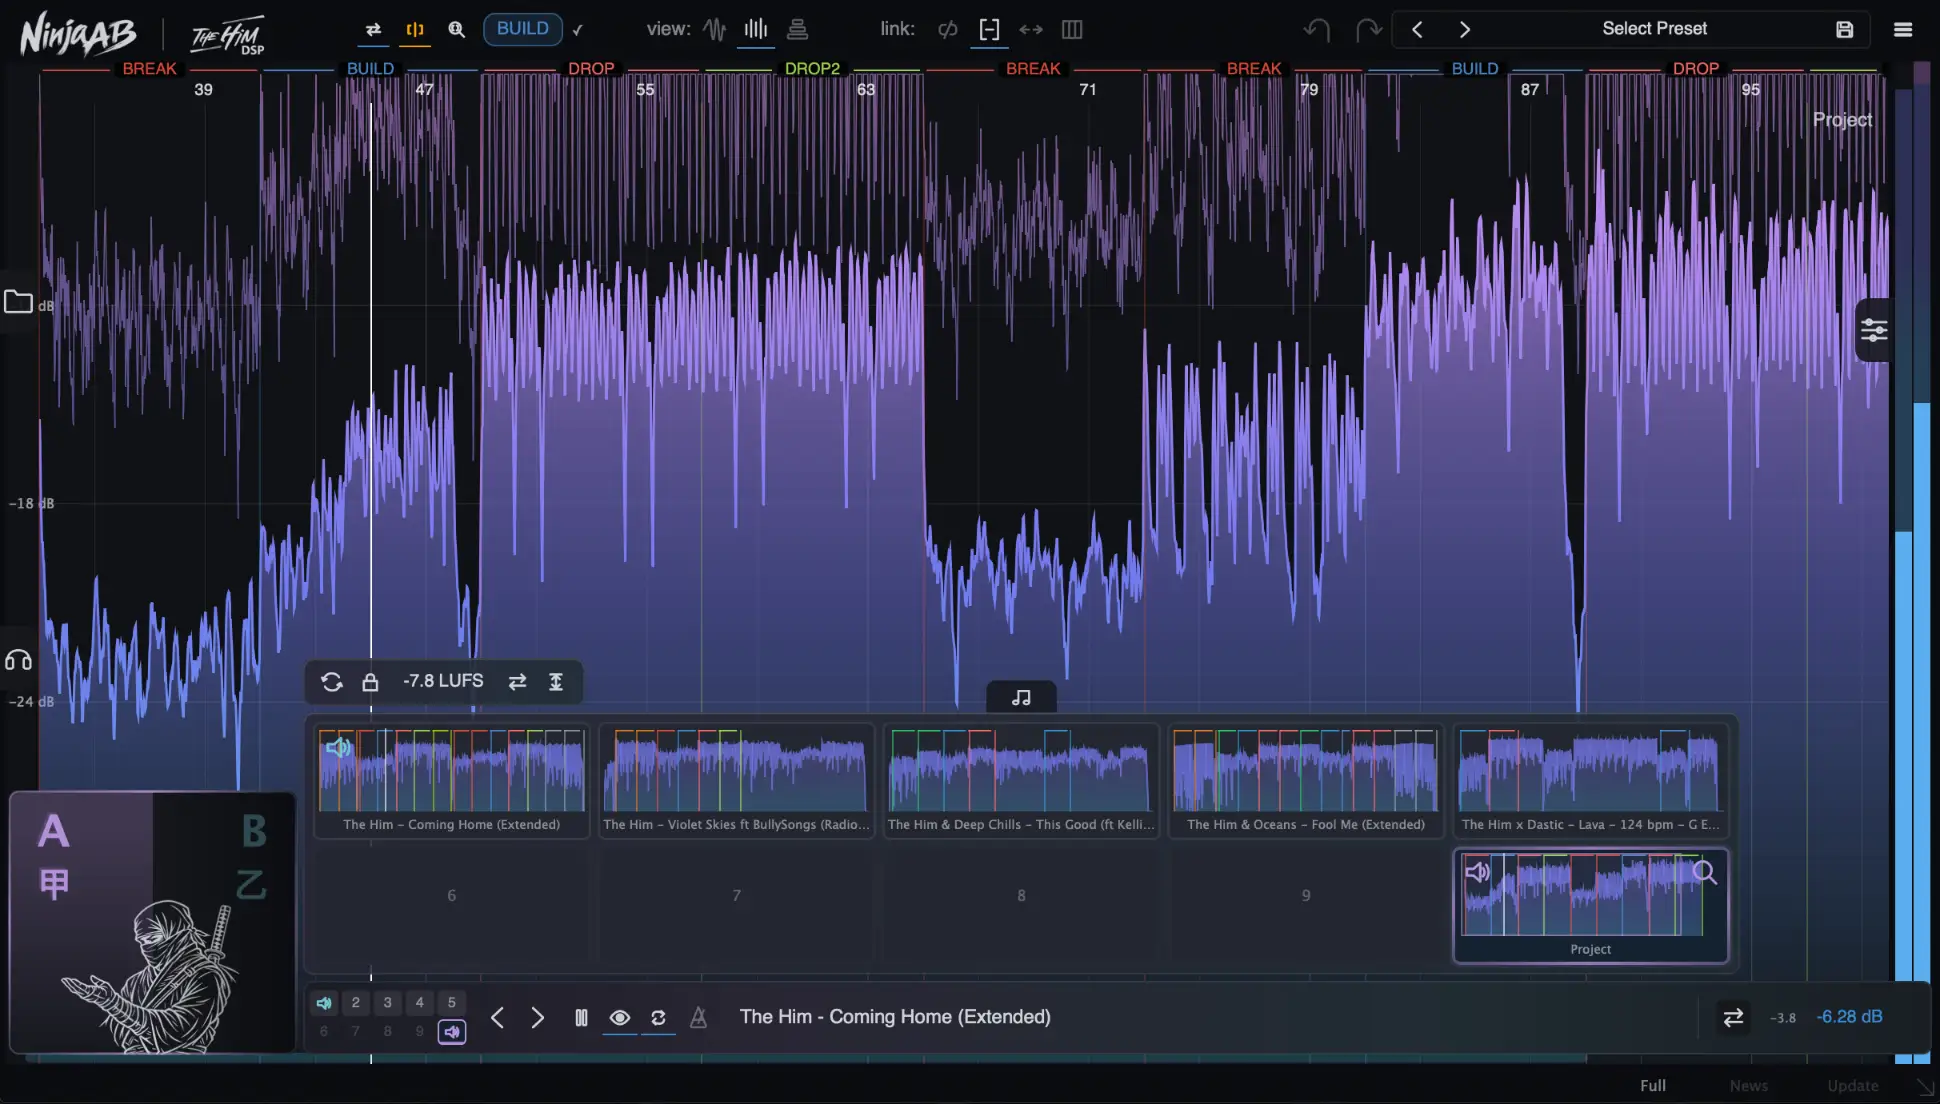Select reference slot button 2
This screenshot has height=1104, width=1940.
356,1003
